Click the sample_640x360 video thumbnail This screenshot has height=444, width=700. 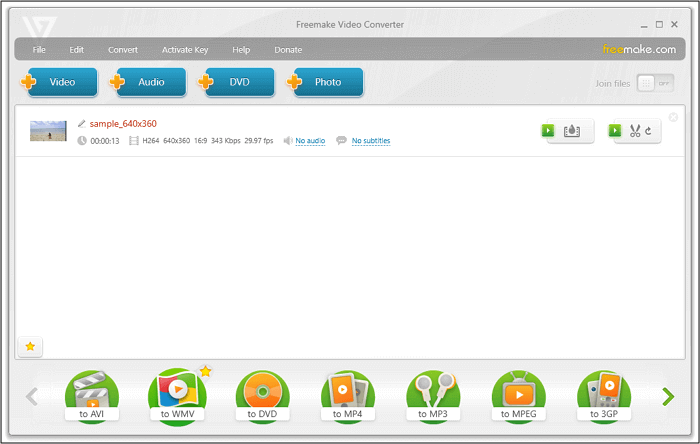click(48, 131)
